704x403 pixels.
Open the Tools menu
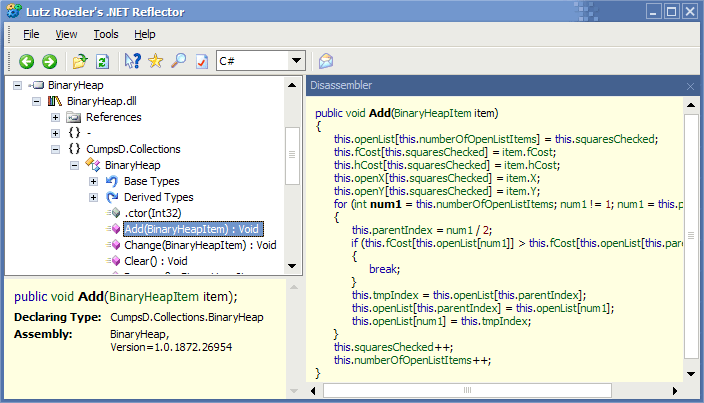click(106, 34)
